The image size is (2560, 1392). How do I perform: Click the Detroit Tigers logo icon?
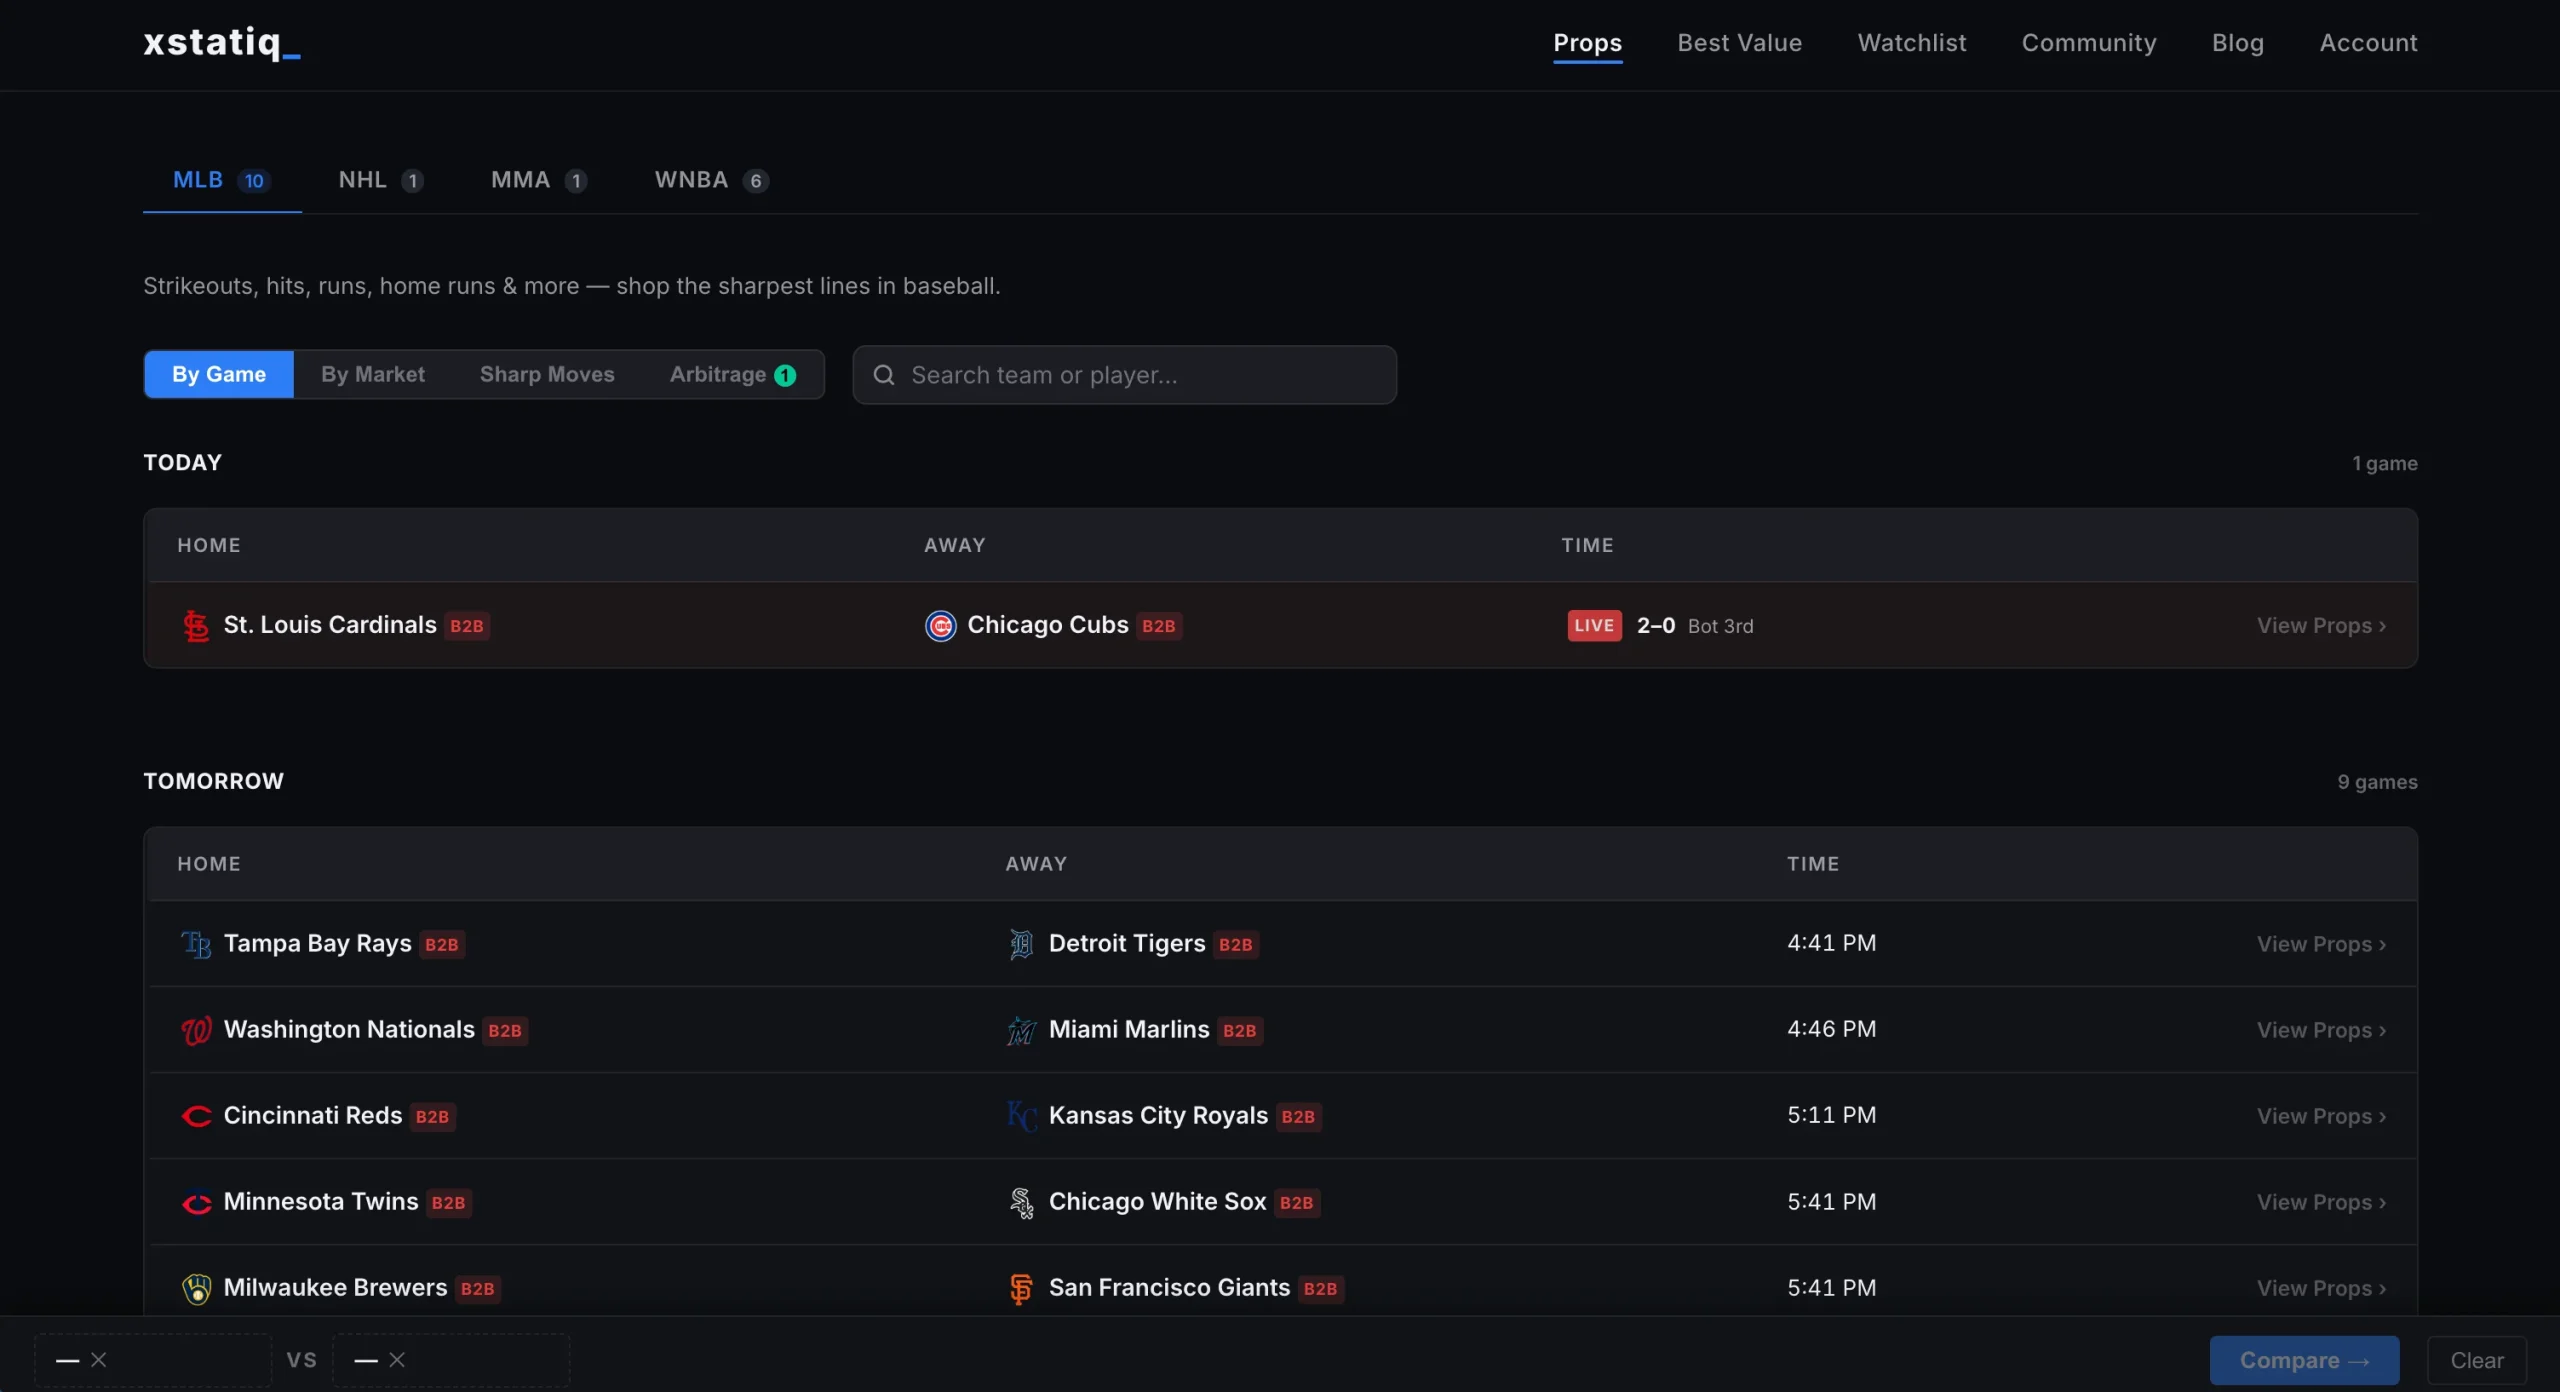click(1021, 944)
